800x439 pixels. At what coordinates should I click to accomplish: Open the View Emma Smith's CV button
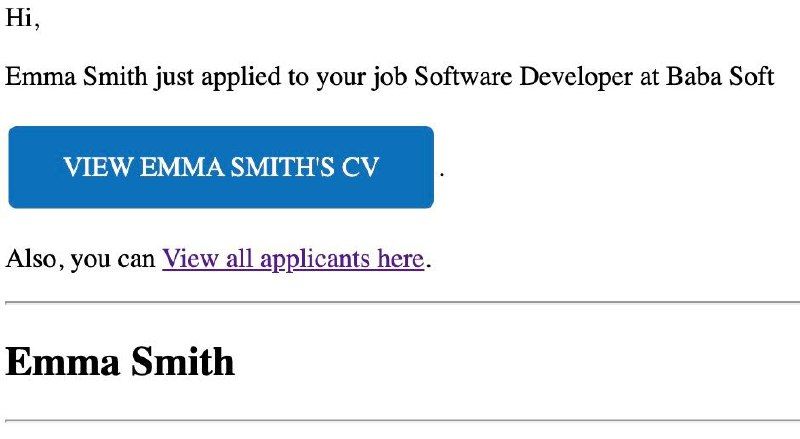pos(221,167)
